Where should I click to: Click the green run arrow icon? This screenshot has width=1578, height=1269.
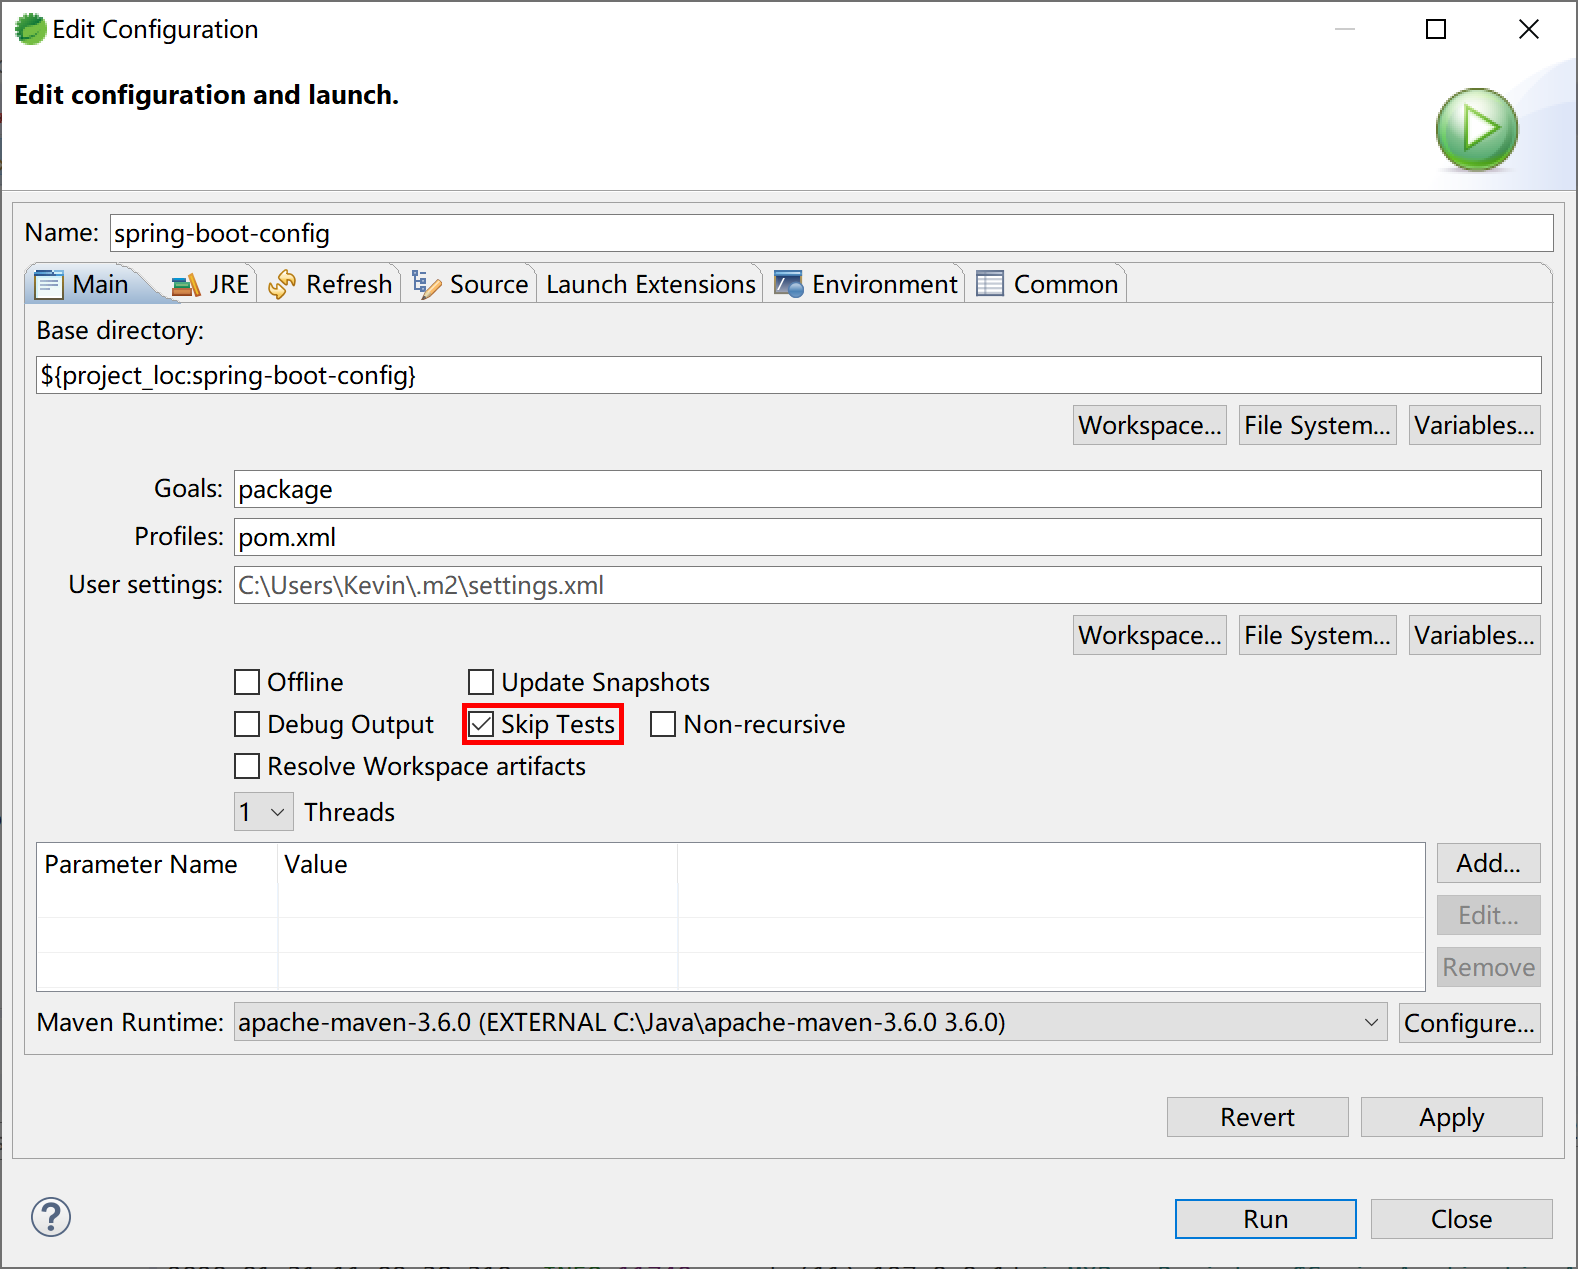tap(1476, 130)
